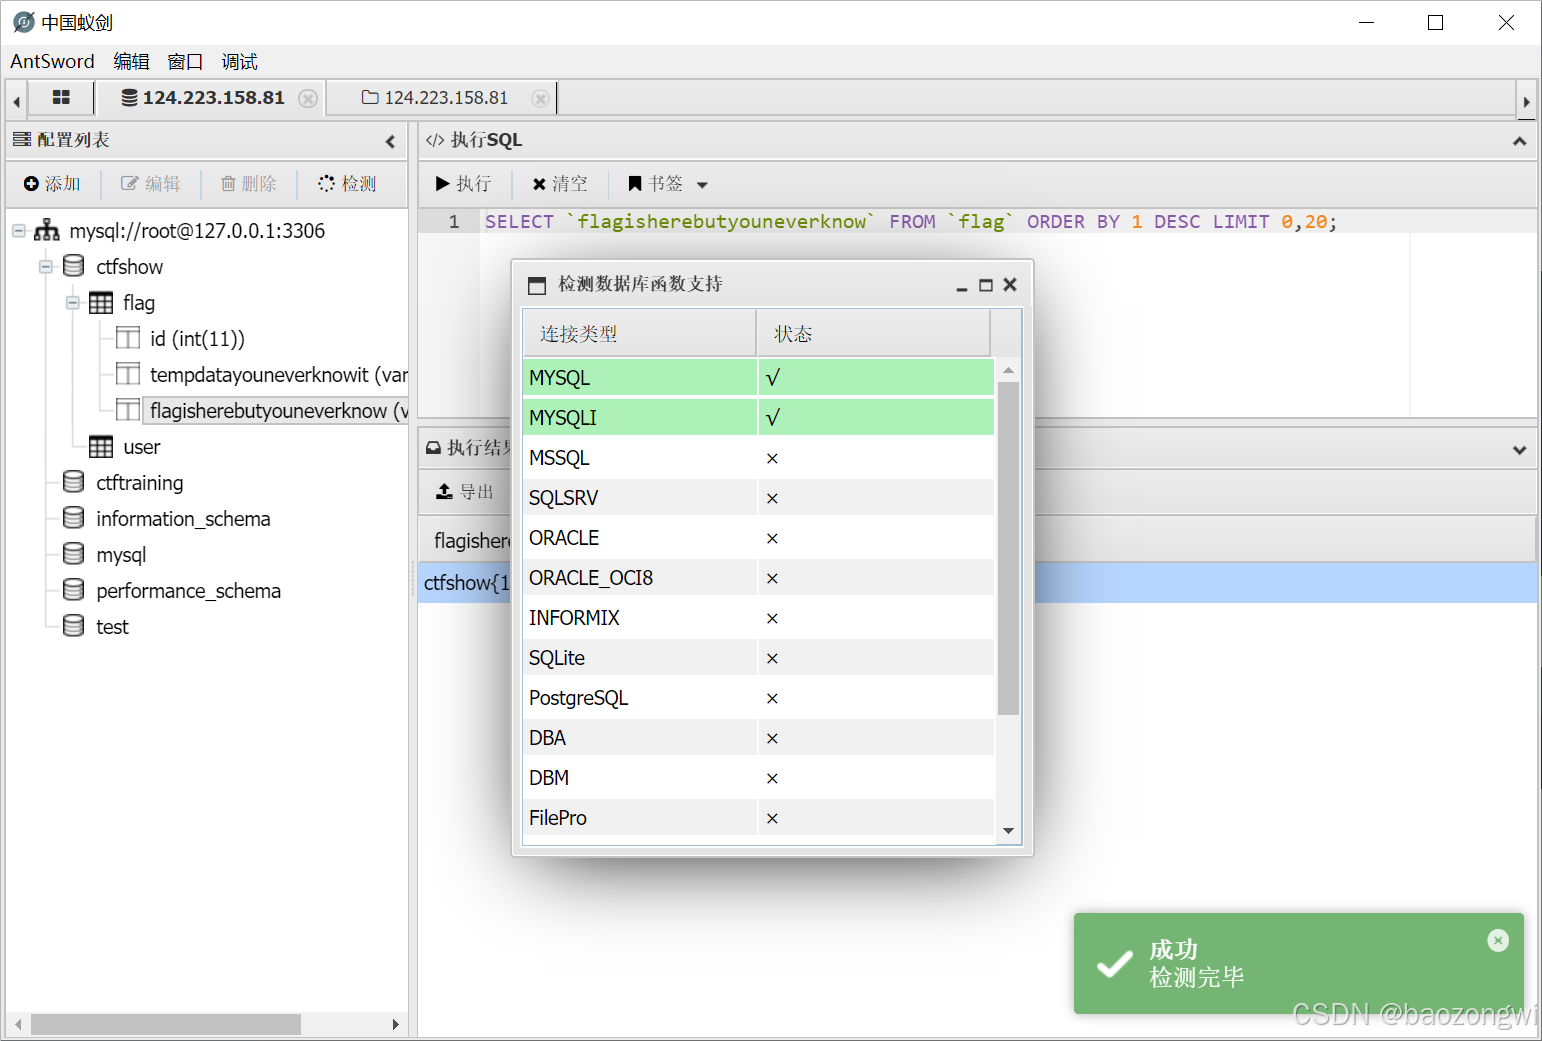Select the MSSQL row in dialog
This screenshot has height=1041, width=1542.
758,457
